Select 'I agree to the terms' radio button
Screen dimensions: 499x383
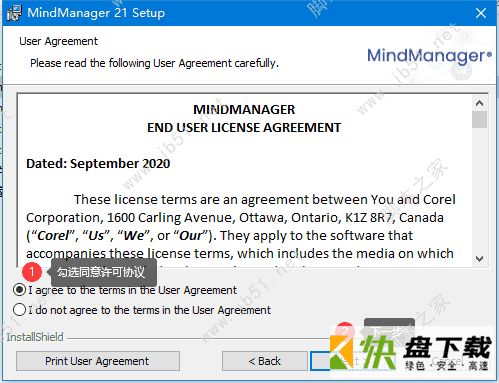coord(19,290)
